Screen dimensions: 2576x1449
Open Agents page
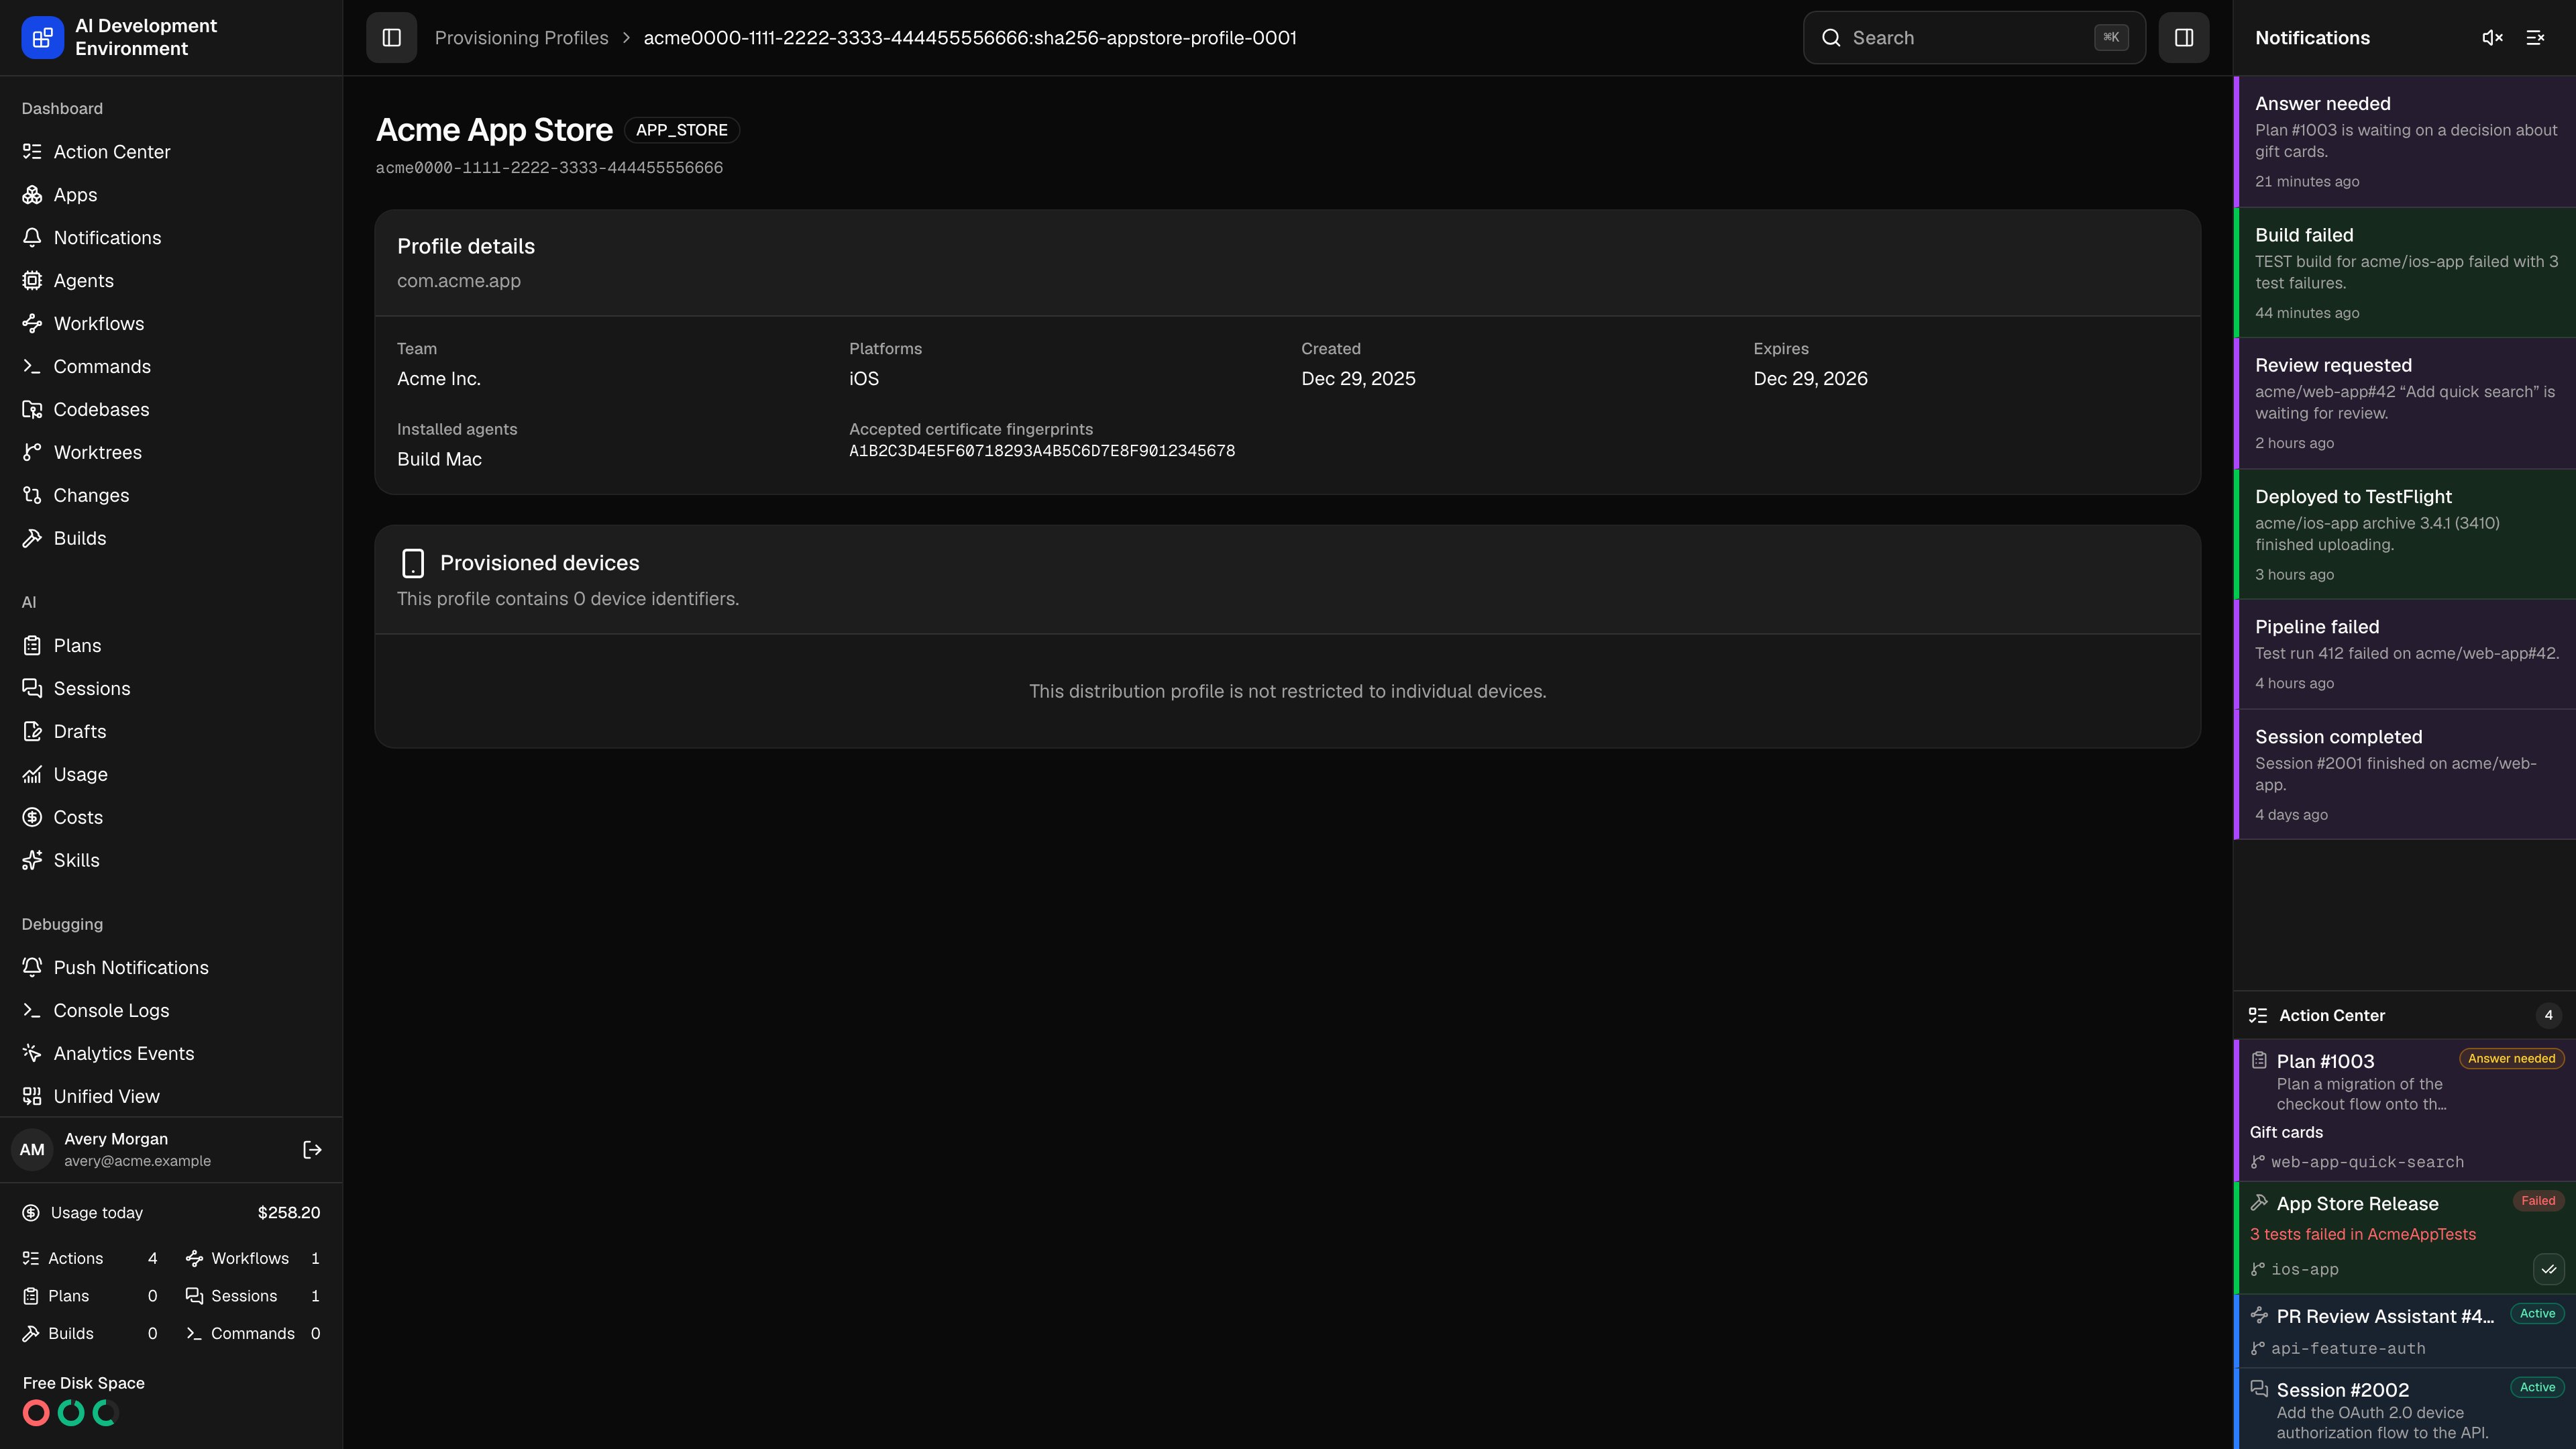pyautogui.click(x=171, y=281)
